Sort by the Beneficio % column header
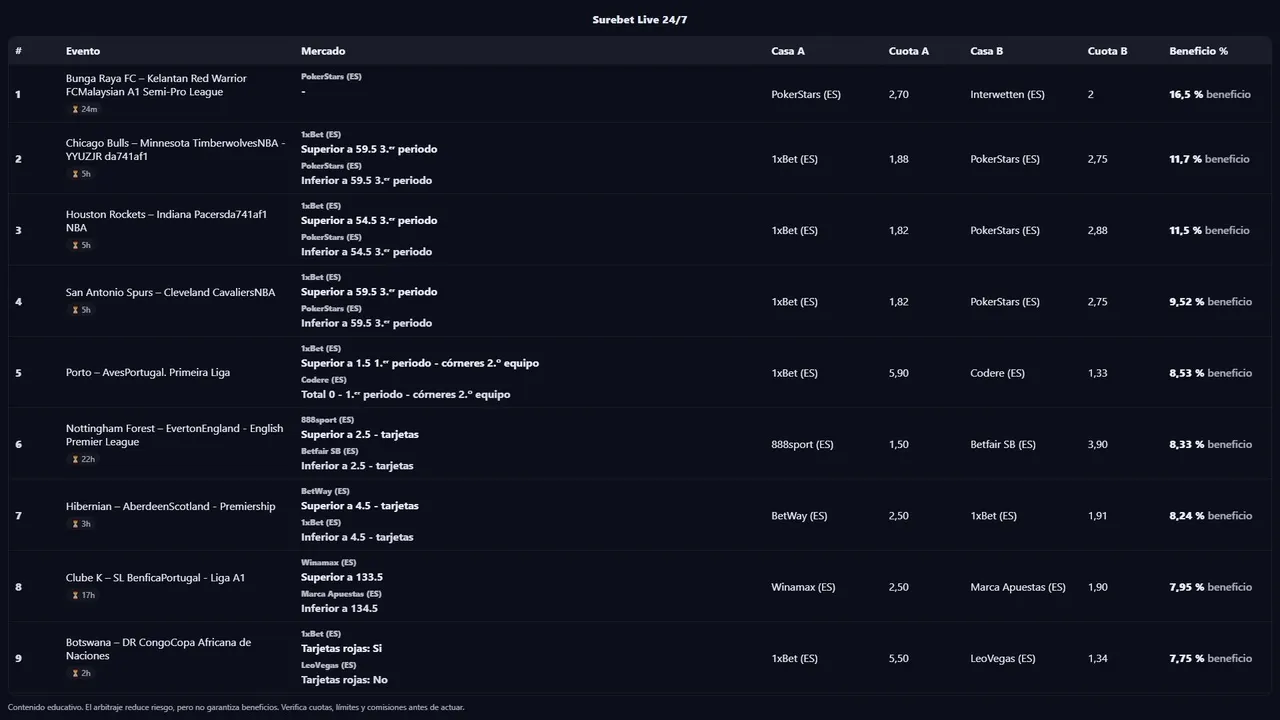Screen dimensions: 1280x720 (1198, 51)
